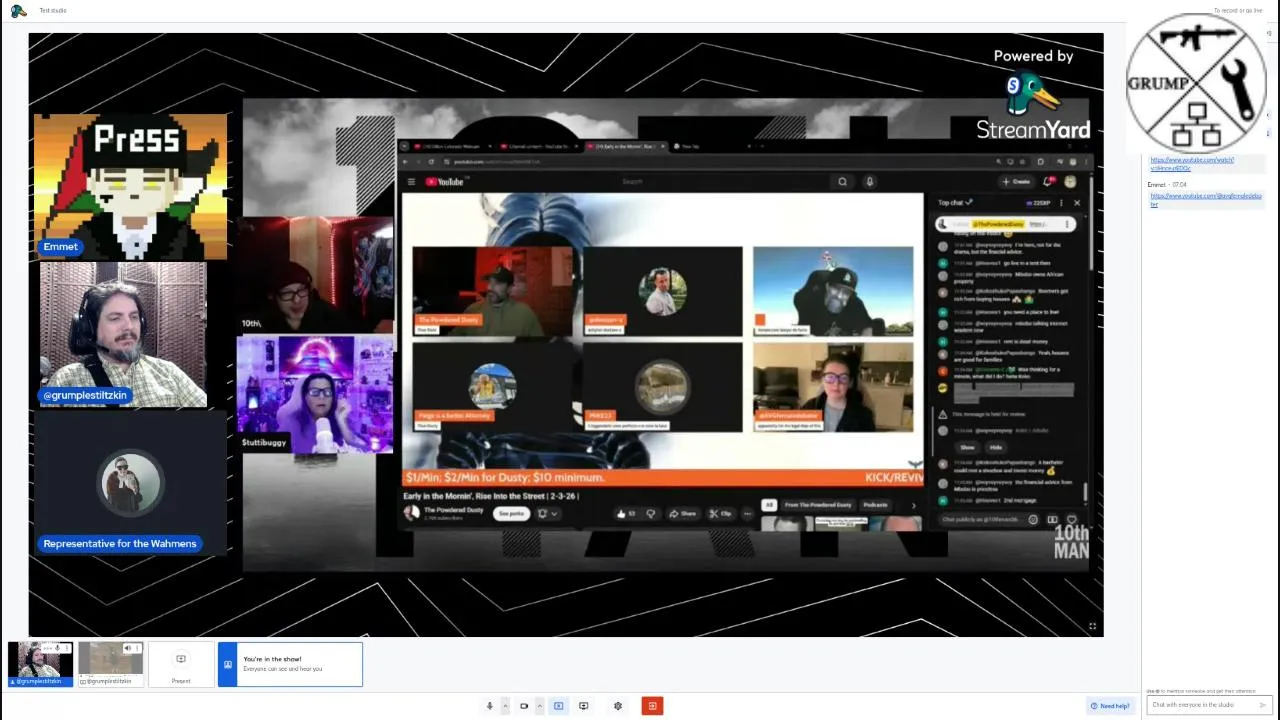Select the @grumplestitzkin screen share thumbnail
This screenshot has width=1280, height=720.
coord(110,663)
